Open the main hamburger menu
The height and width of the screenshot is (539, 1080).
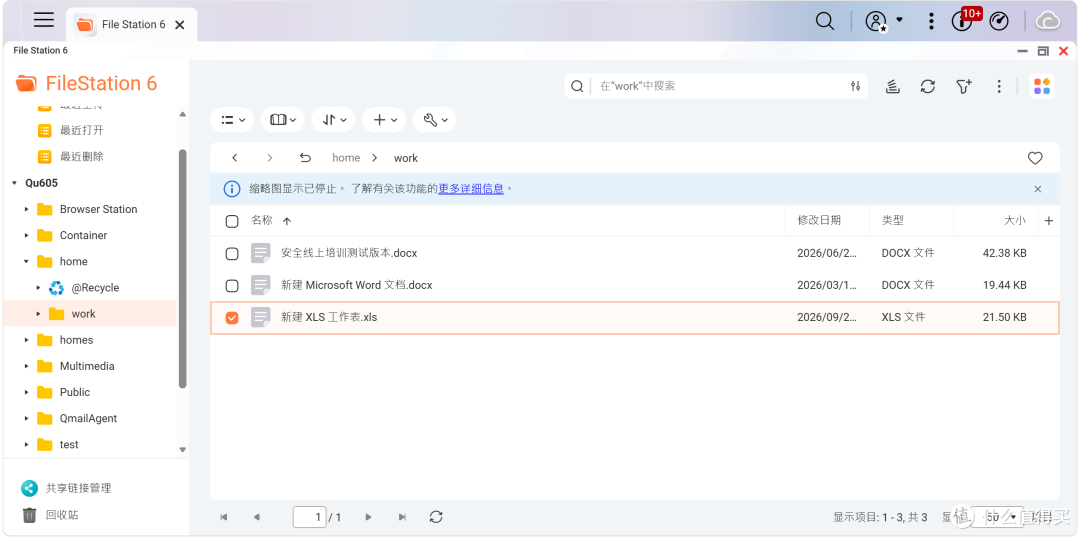coord(44,20)
